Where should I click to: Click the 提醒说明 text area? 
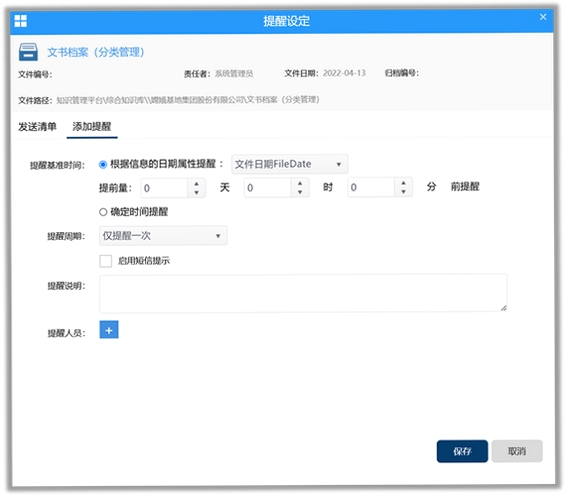pyautogui.click(x=303, y=293)
